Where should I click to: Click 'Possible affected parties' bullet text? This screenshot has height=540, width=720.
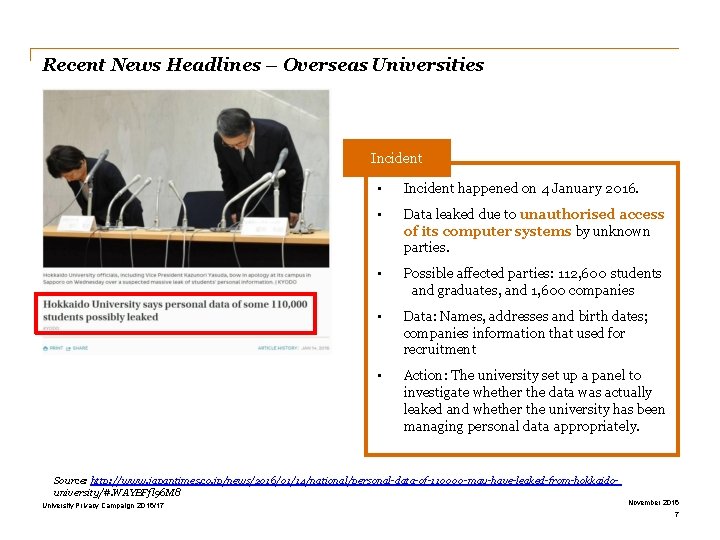coord(532,281)
